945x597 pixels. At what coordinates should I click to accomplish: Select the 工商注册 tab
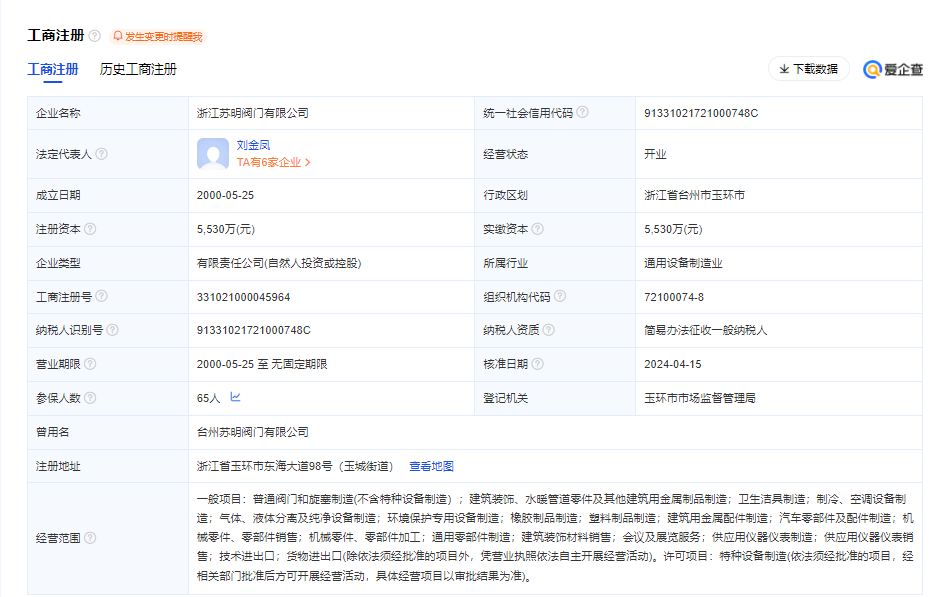pyautogui.click(x=52, y=70)
